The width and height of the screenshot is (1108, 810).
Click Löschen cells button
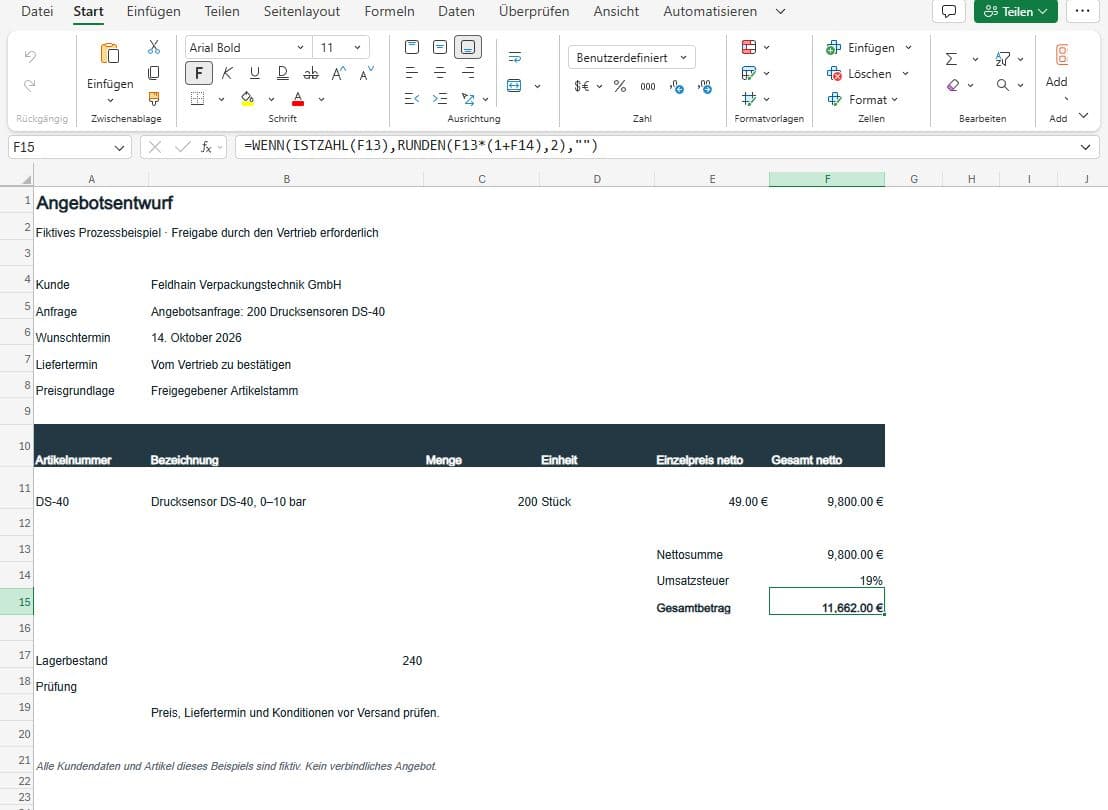click(x=859, y=74)
